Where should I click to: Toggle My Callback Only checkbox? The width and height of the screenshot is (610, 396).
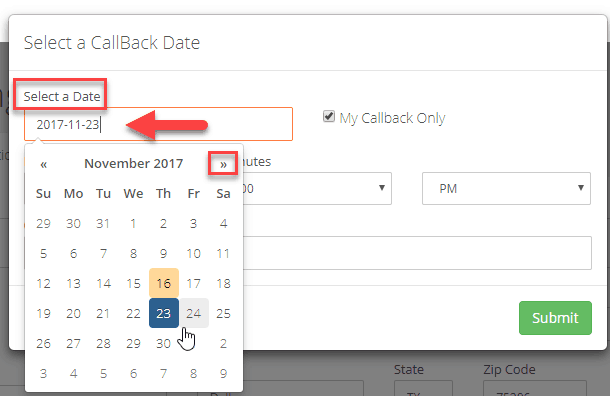coord(329,116)
